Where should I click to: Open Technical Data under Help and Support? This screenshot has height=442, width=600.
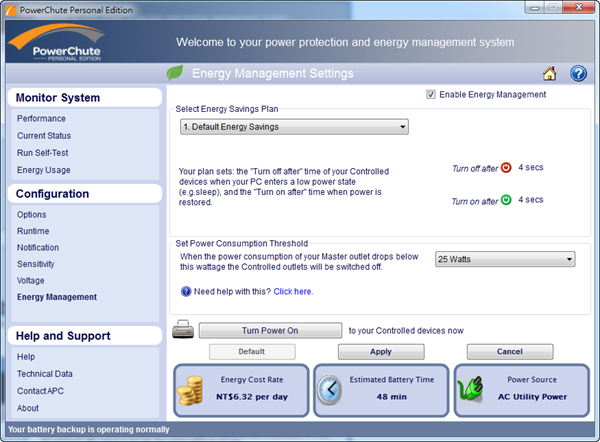[x=45, y=373]
